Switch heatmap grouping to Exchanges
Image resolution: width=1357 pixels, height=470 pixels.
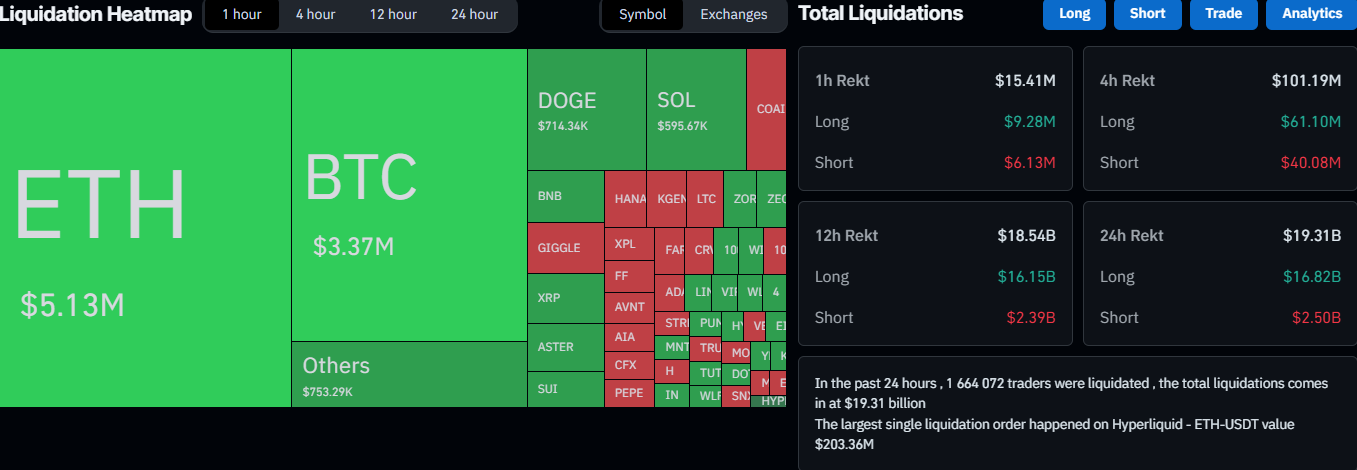point(734,14)
